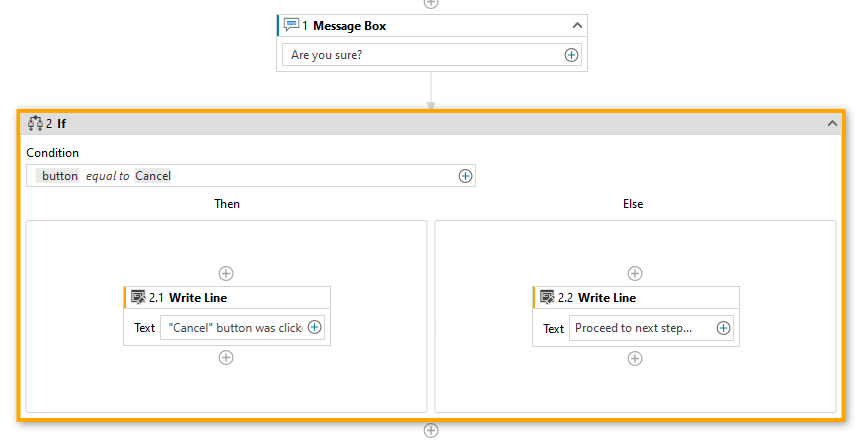Click plus icon in the Condition field
Image resolution: width=863 pixels, height=446 pixels.
(465, 176)
